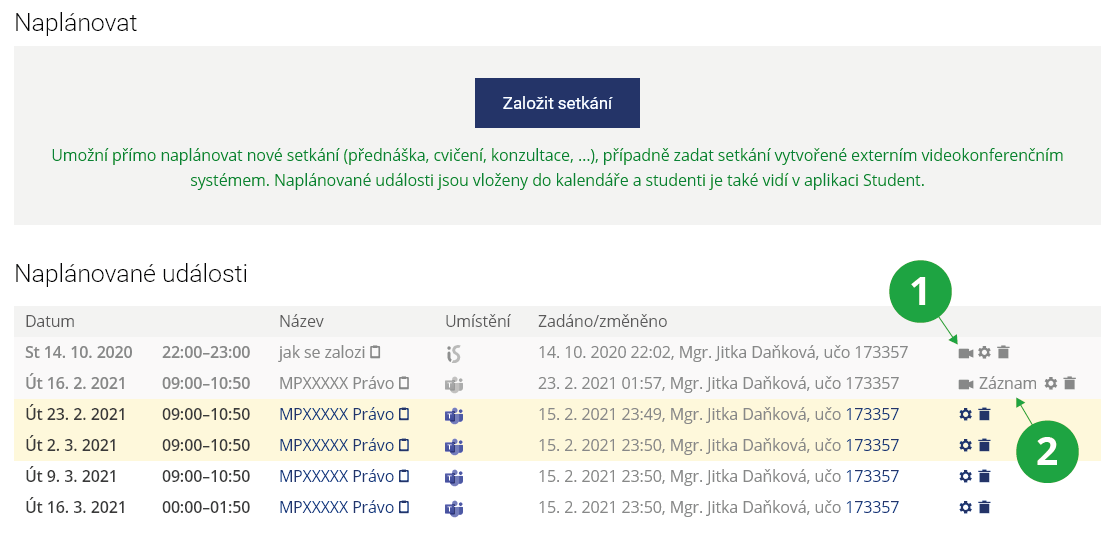Open video camera icon for 14. 10. 2020 event

point(965,352)
